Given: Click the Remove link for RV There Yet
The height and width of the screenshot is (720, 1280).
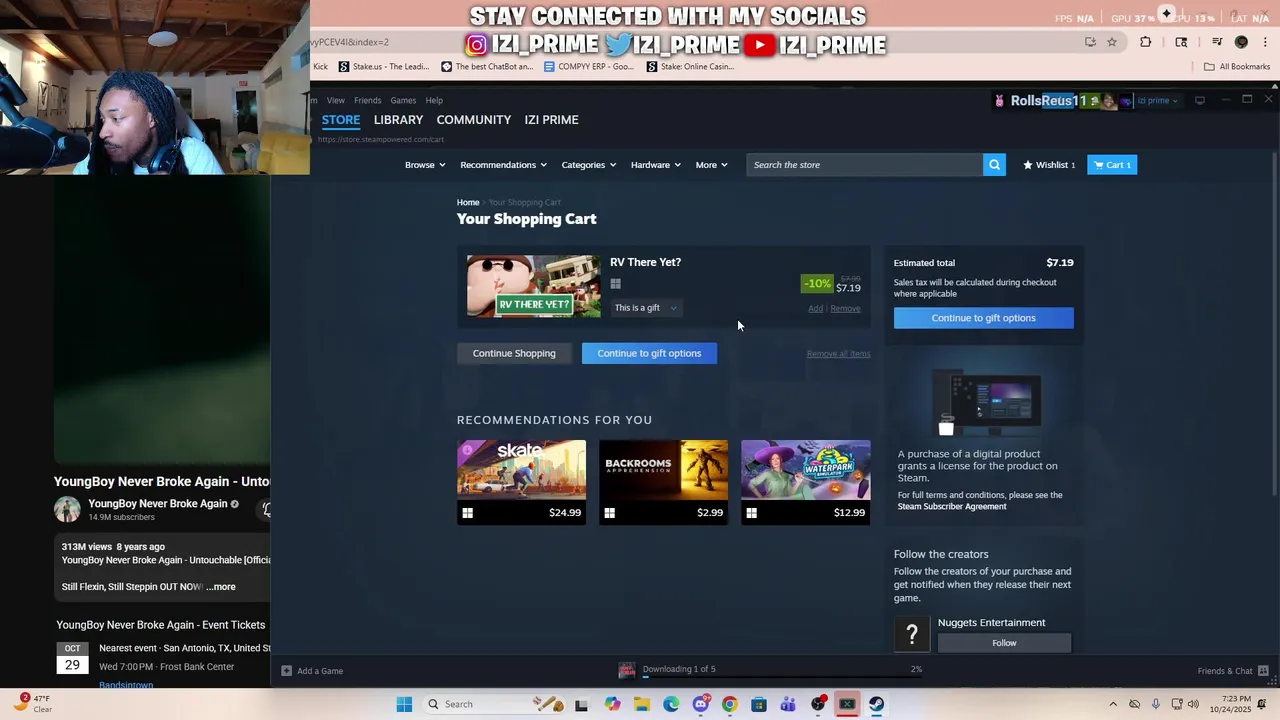Looking at the screenshot, I should (x=845, y=309).
